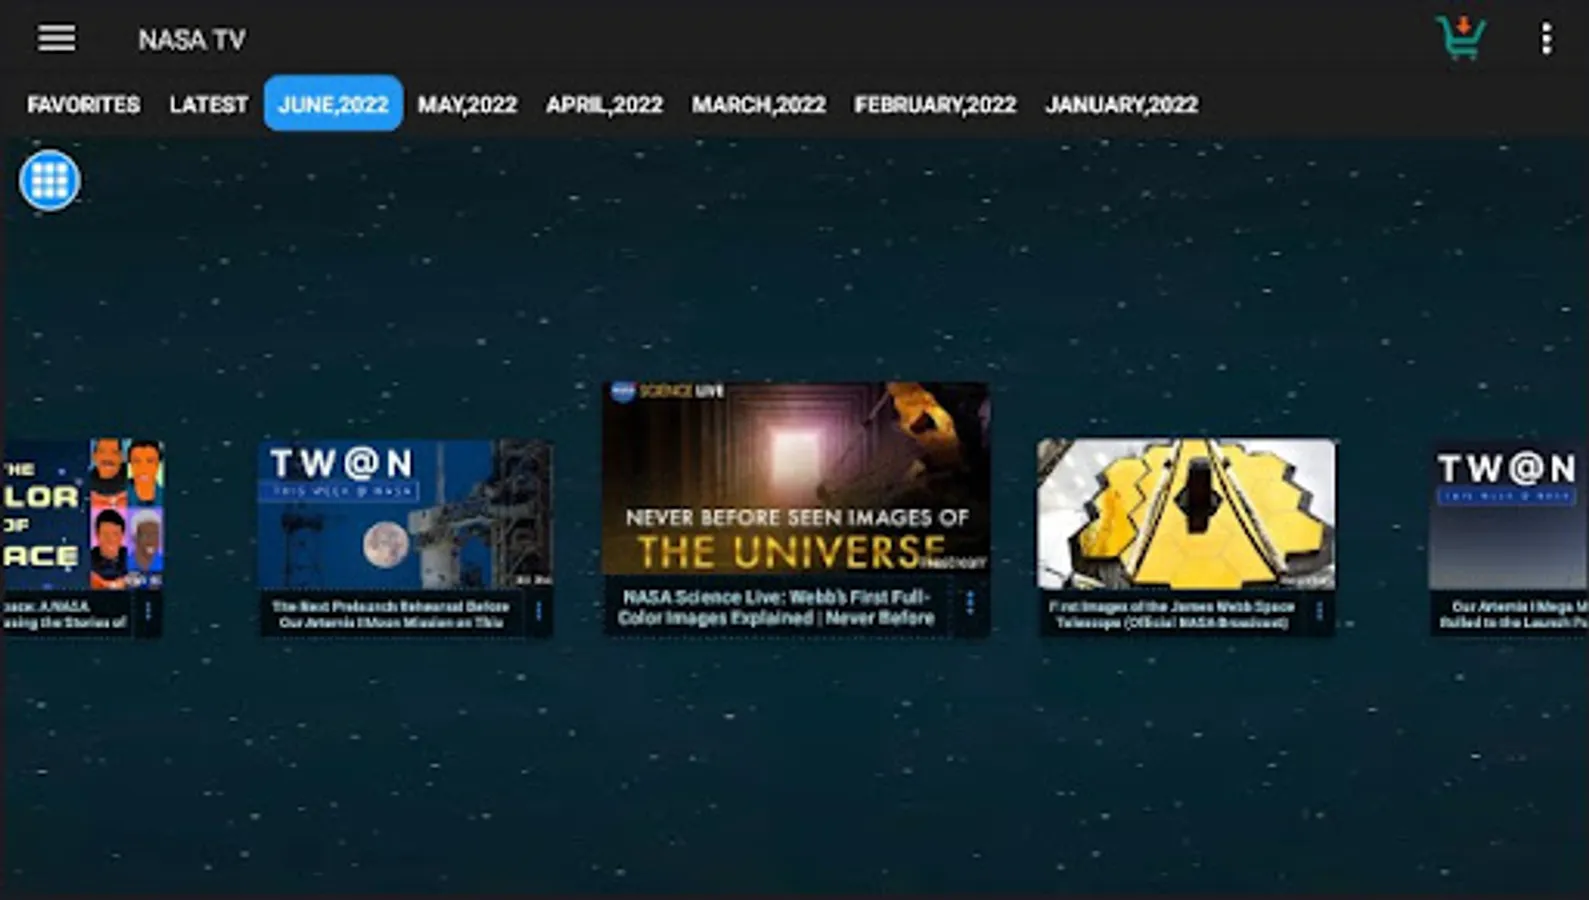Select the FAVORITES tab
Screen dimensions: 1589x900
84,104
